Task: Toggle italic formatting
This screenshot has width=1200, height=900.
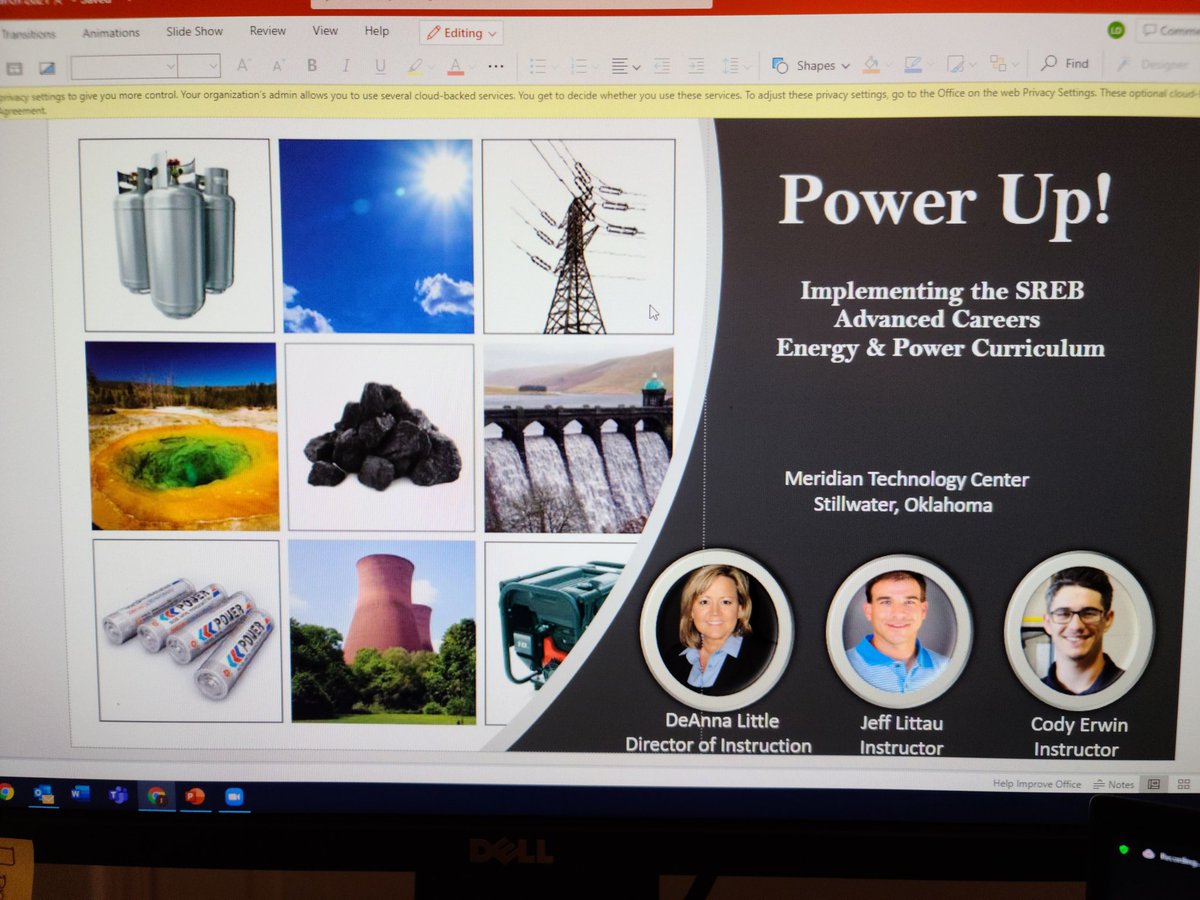Action: [346, 66]
